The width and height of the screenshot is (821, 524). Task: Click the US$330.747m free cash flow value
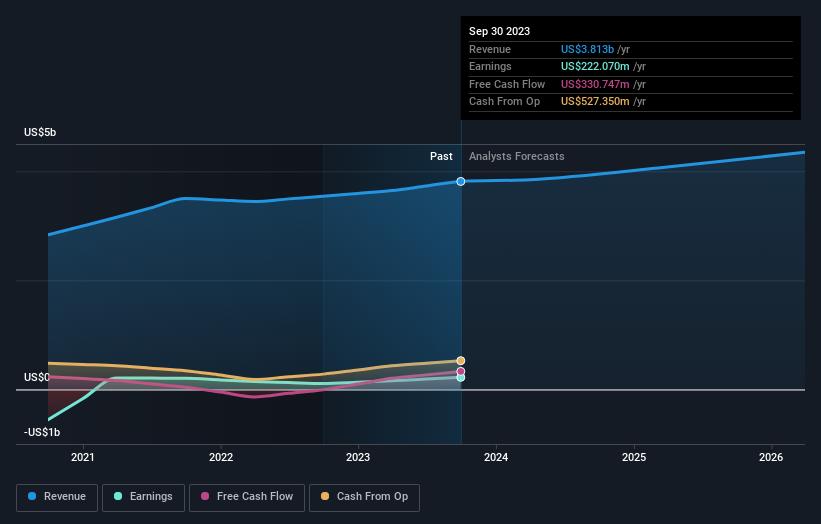point(595,84)
